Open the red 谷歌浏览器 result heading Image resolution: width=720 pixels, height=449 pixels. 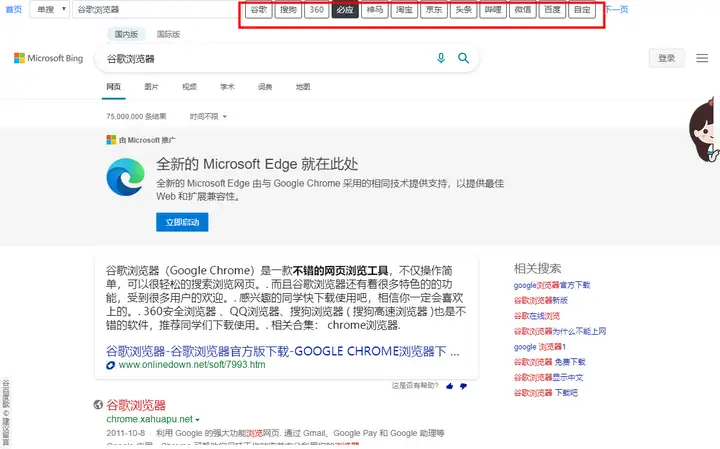tap(136, 405)
